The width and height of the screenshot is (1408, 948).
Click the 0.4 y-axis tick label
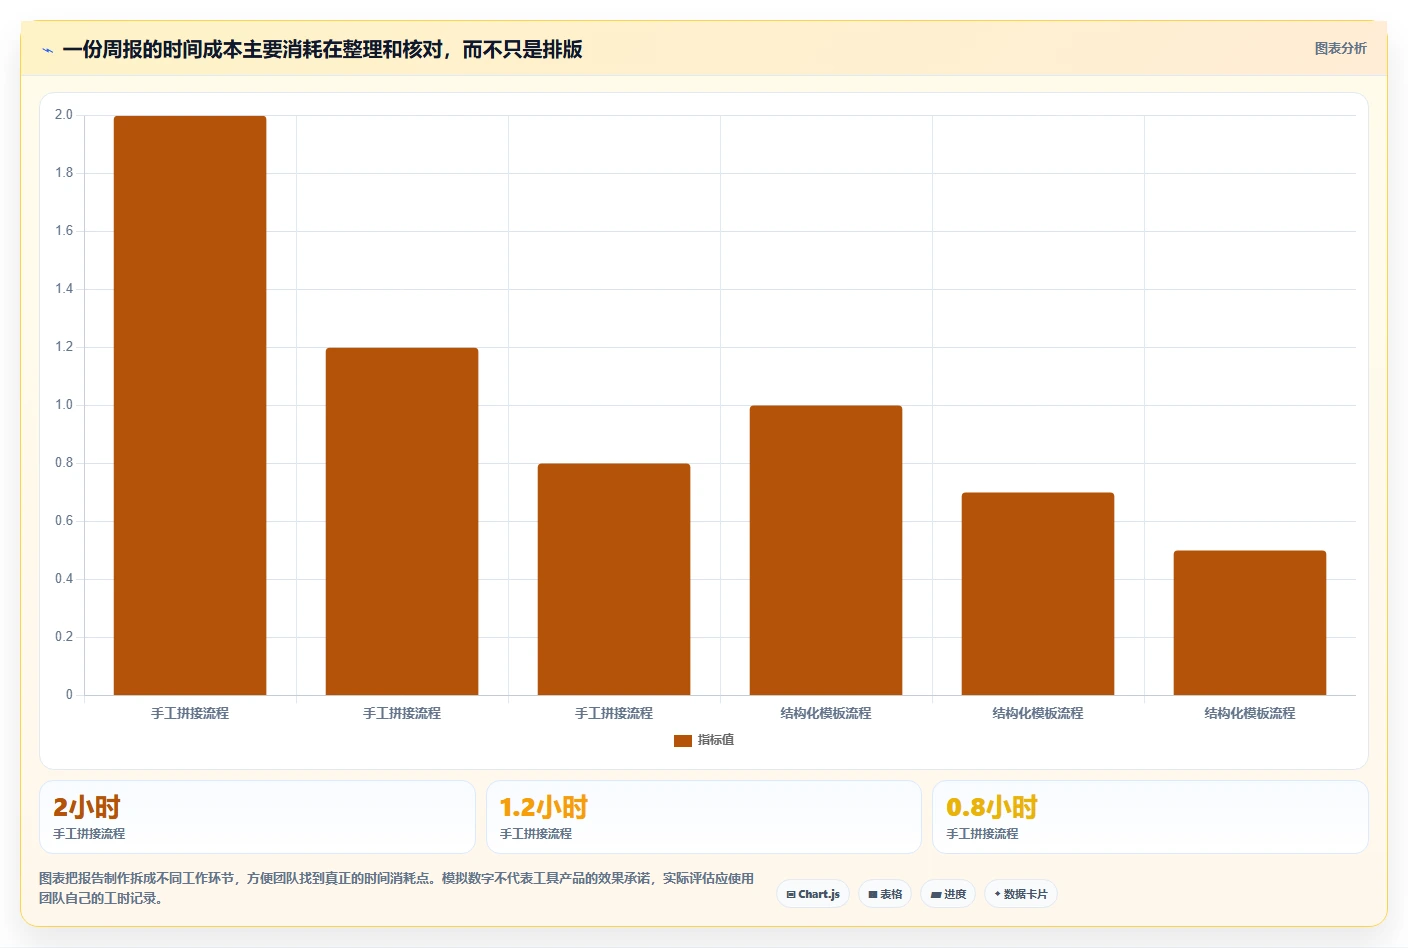tap(64, 579)
